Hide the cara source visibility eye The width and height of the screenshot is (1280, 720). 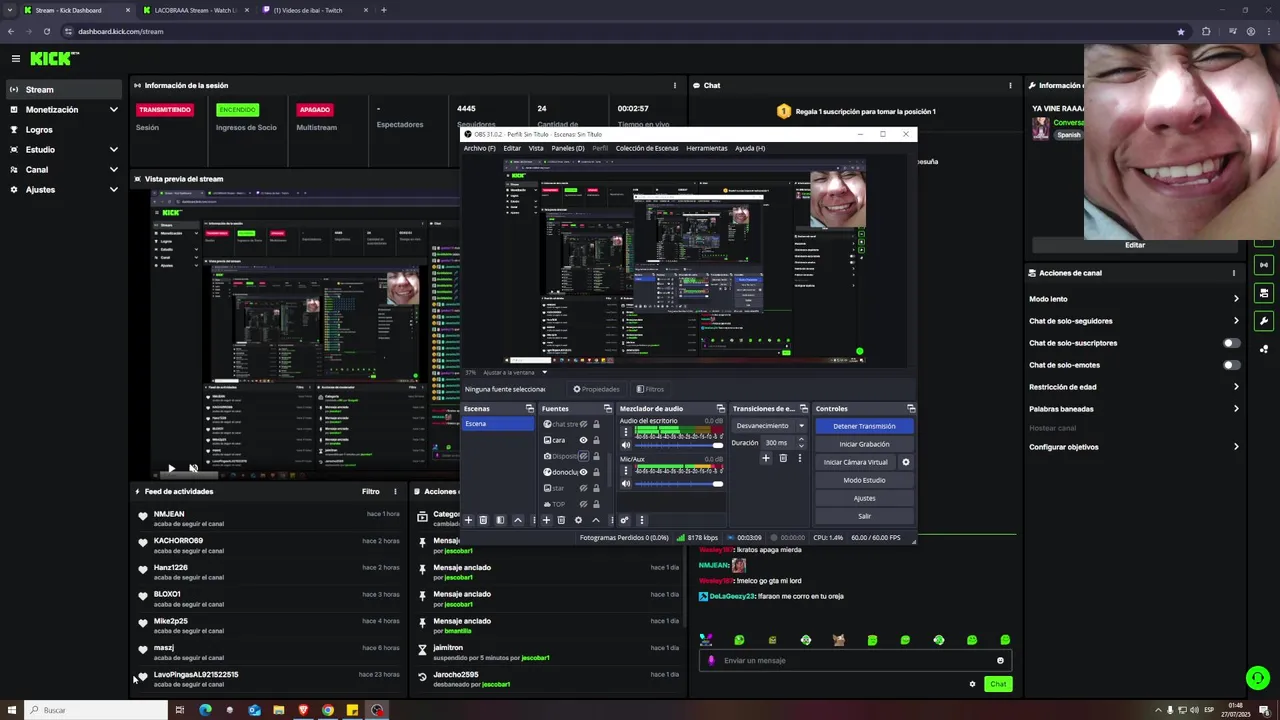(x=583, y=440)
